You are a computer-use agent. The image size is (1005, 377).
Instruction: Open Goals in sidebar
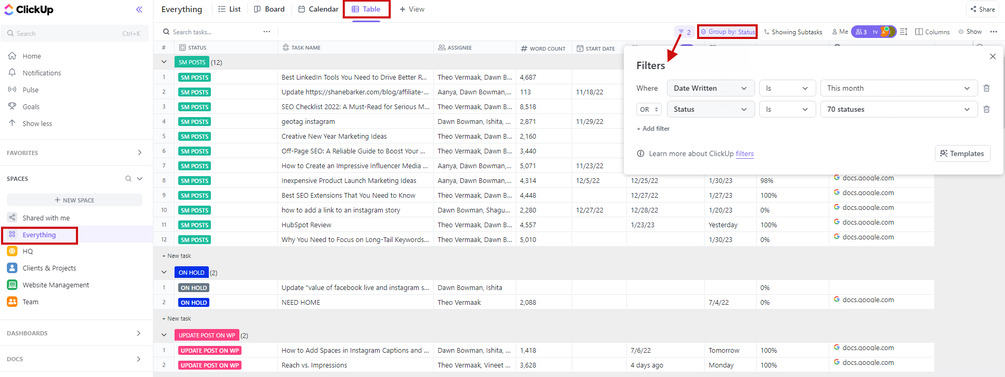(x=31, y=106)
